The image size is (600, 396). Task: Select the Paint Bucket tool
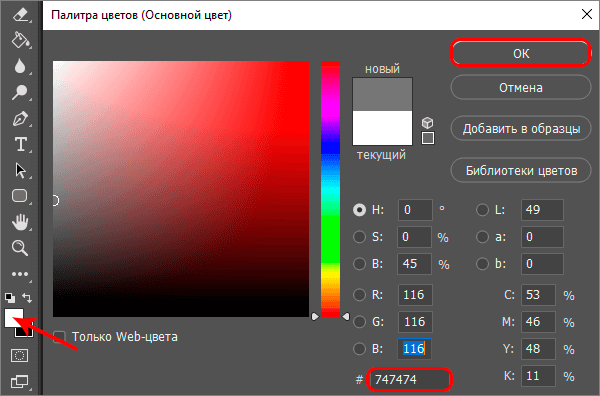tap(20, 40)
